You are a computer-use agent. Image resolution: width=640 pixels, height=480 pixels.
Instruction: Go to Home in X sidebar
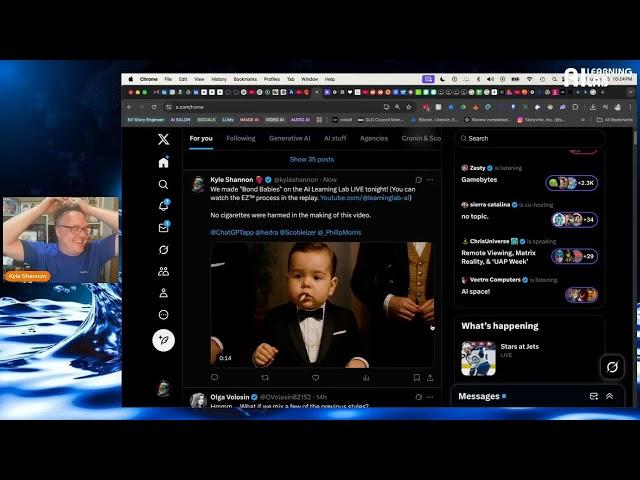[x=163, y=162]
